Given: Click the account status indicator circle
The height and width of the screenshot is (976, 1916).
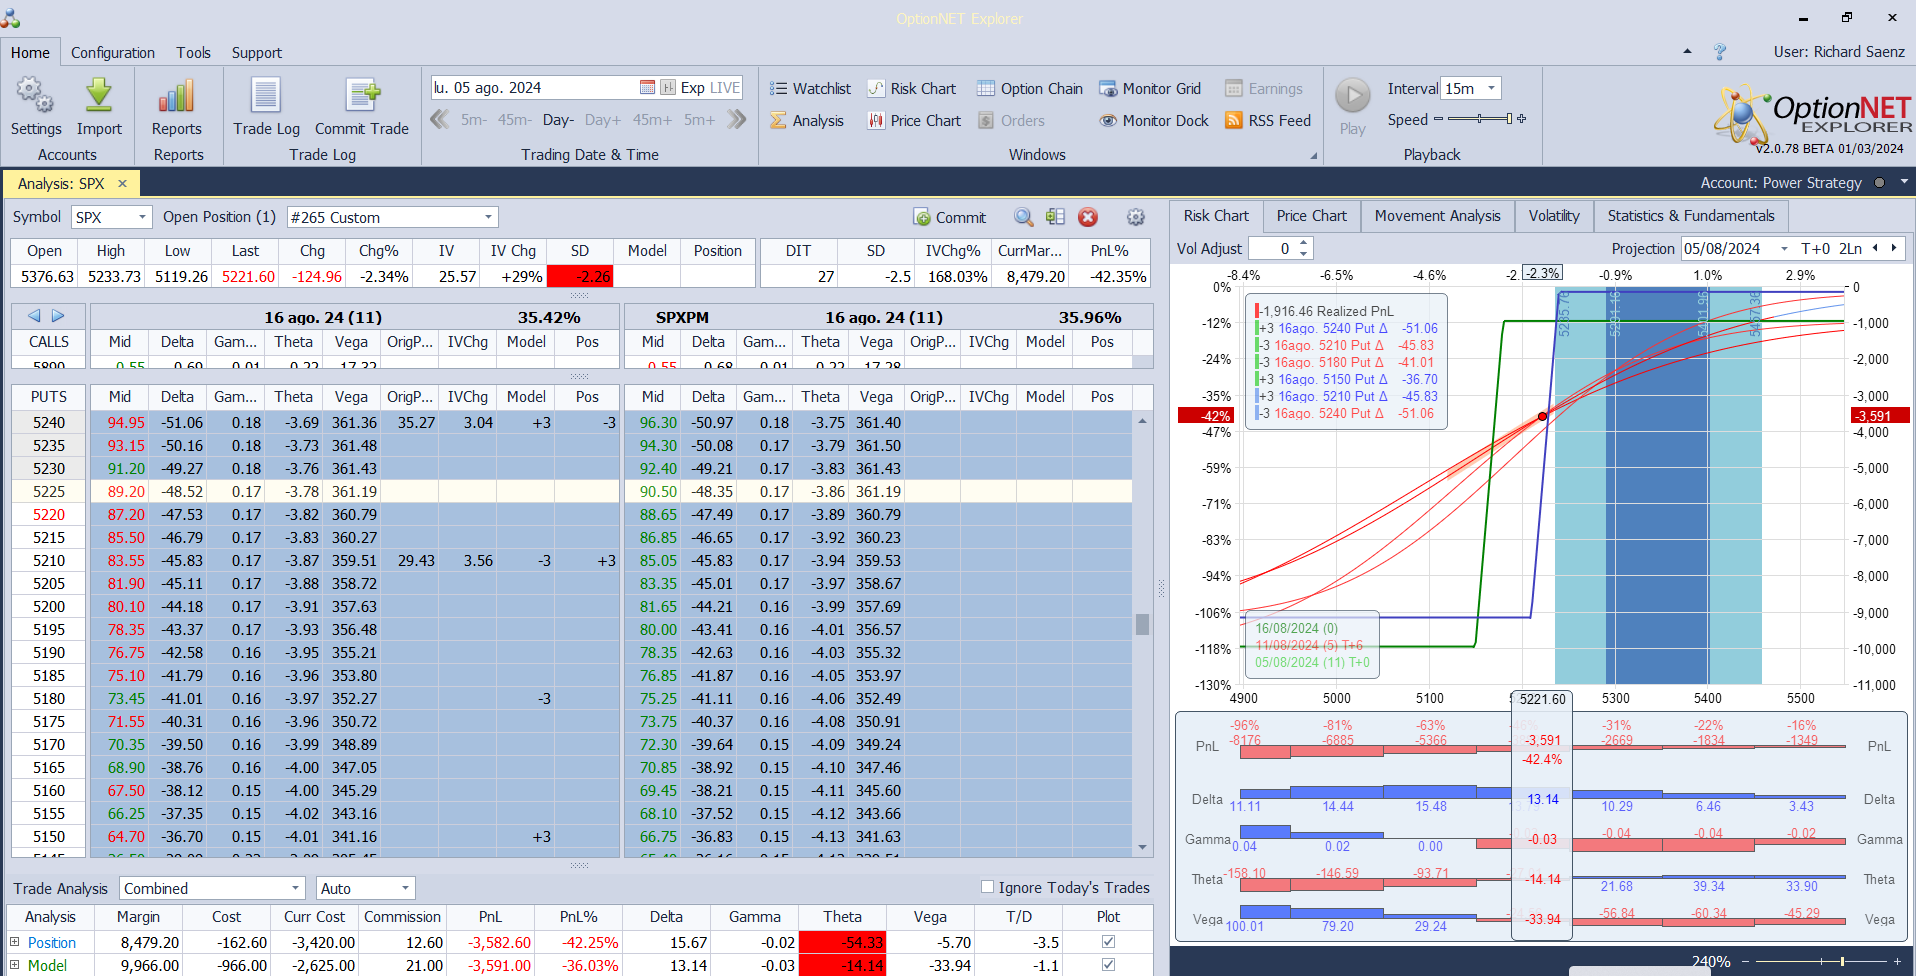Looking at the screenshot, I should [1879, 182].
